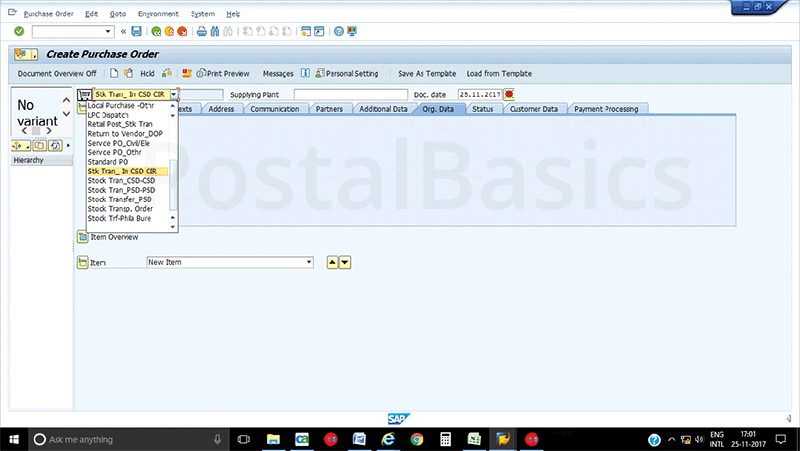Image resolution: width=800 pixels, height=451 pixels.
Task: Click the Supplying Plant input field
Action: coord(350,94)
